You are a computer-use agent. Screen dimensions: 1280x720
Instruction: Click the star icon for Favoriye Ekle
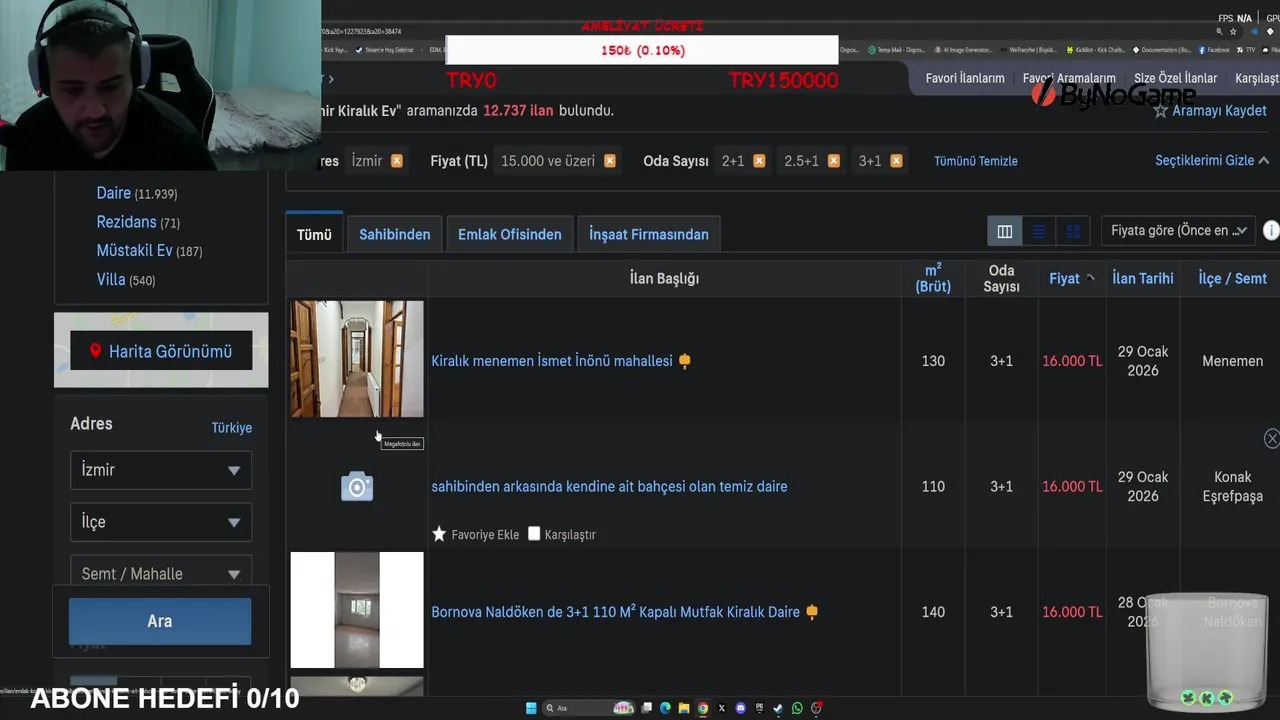(439, 534)
